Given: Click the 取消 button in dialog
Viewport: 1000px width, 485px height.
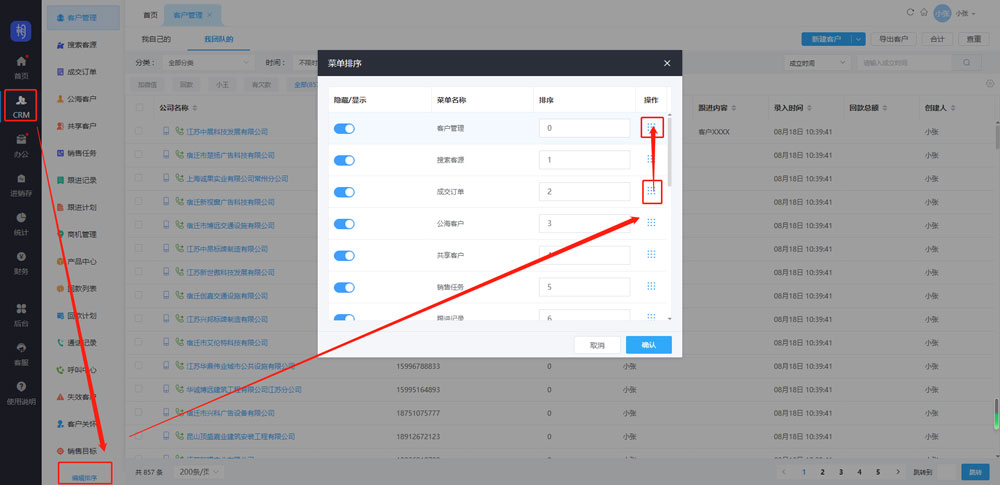Looking at the screenshot, I should (597, 345).
